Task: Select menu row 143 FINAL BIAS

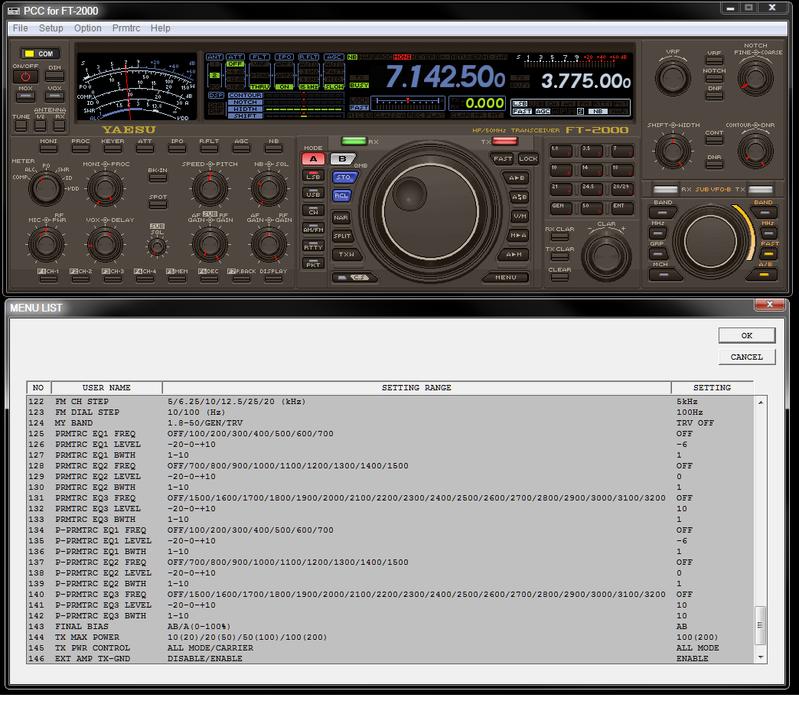Action: [391, 626]
